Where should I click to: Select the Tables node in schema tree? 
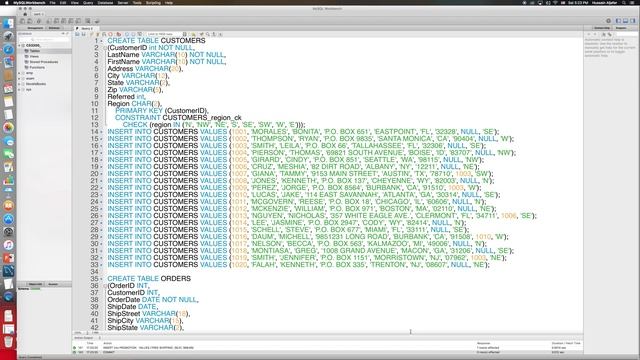point(35,51)
